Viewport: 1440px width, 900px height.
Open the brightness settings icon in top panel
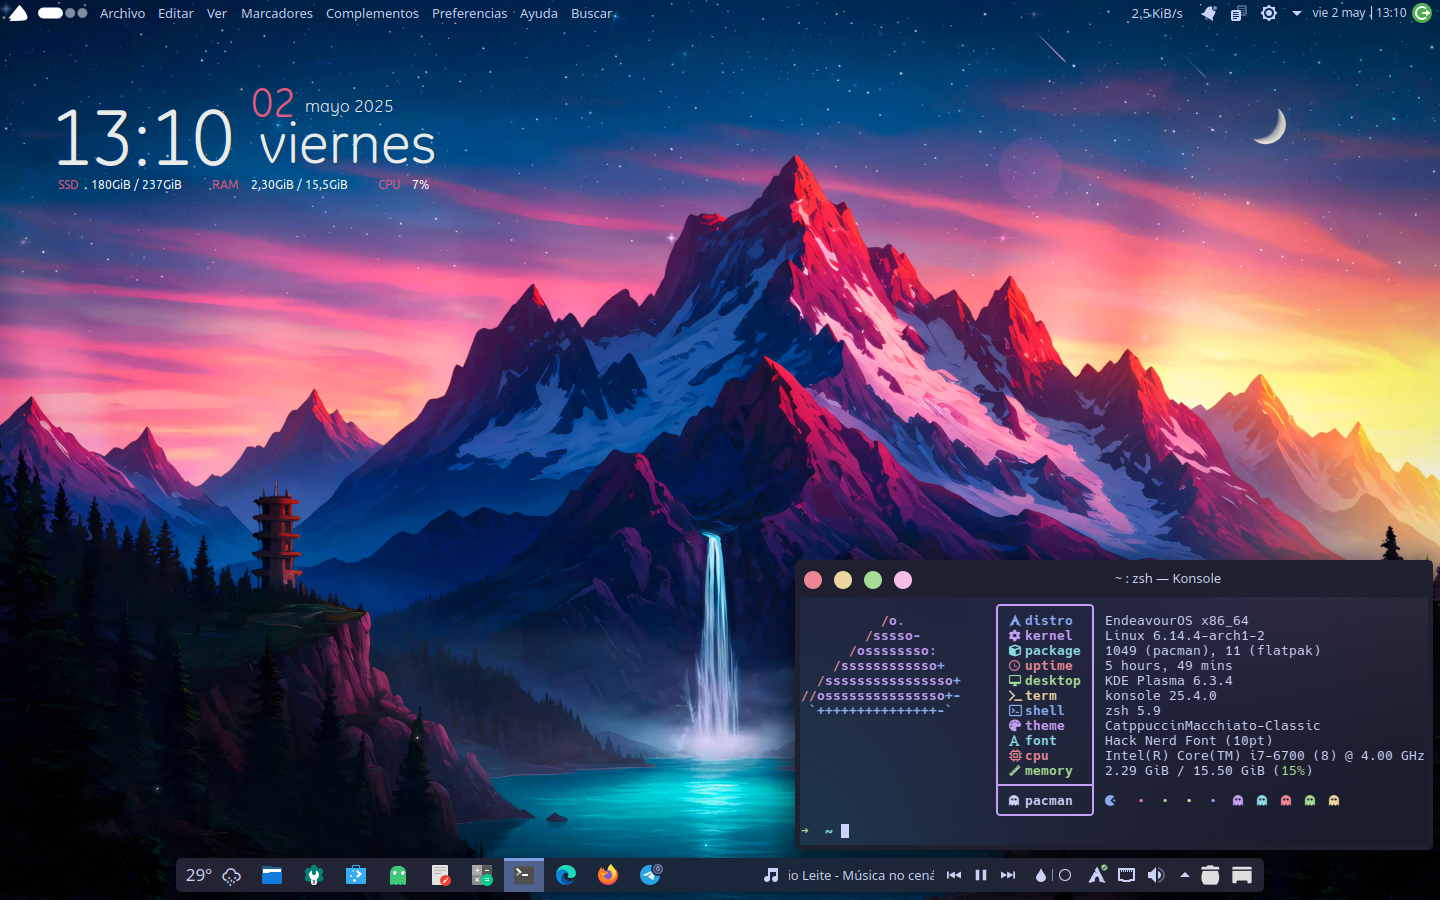click(x=1269, y=13)
